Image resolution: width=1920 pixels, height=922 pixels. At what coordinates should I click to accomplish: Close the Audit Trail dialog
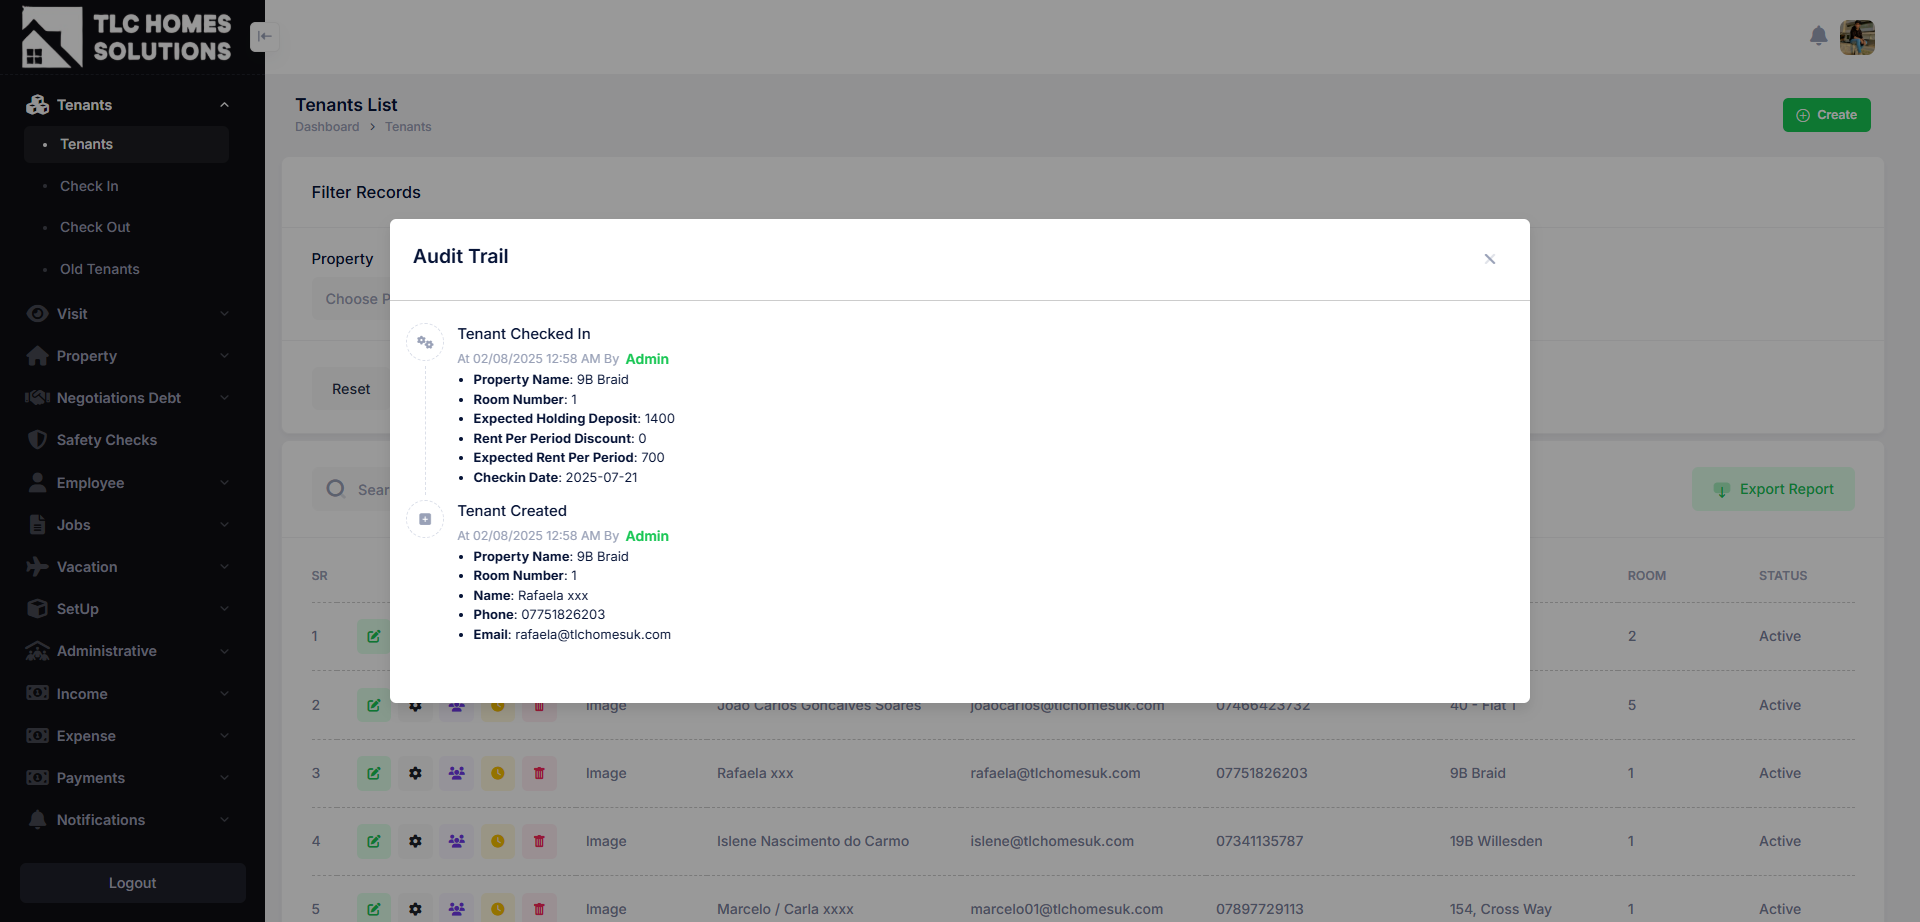1489,259
